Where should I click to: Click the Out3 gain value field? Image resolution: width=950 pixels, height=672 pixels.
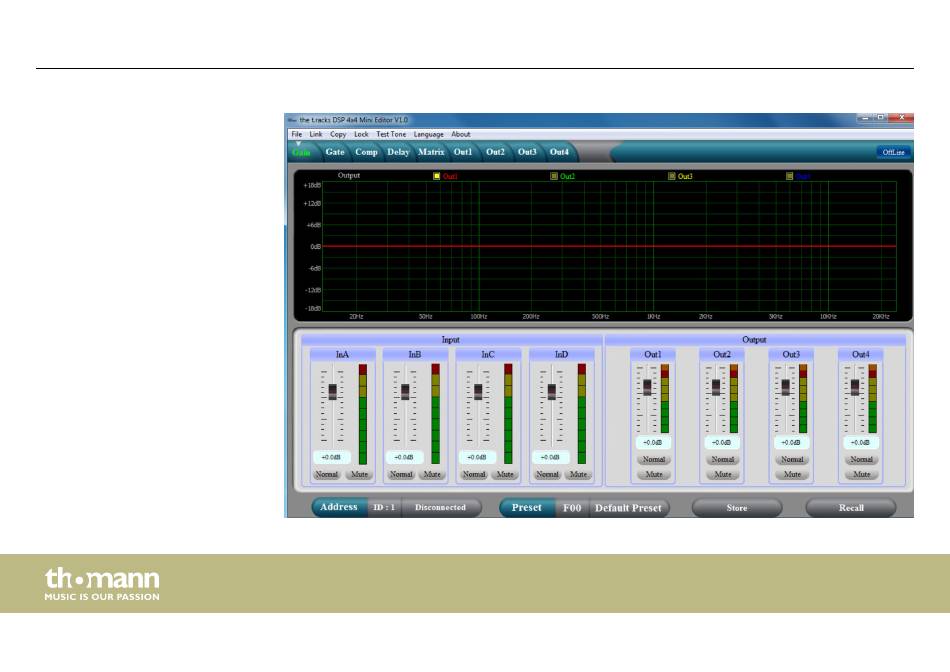[x=791, y=443]
